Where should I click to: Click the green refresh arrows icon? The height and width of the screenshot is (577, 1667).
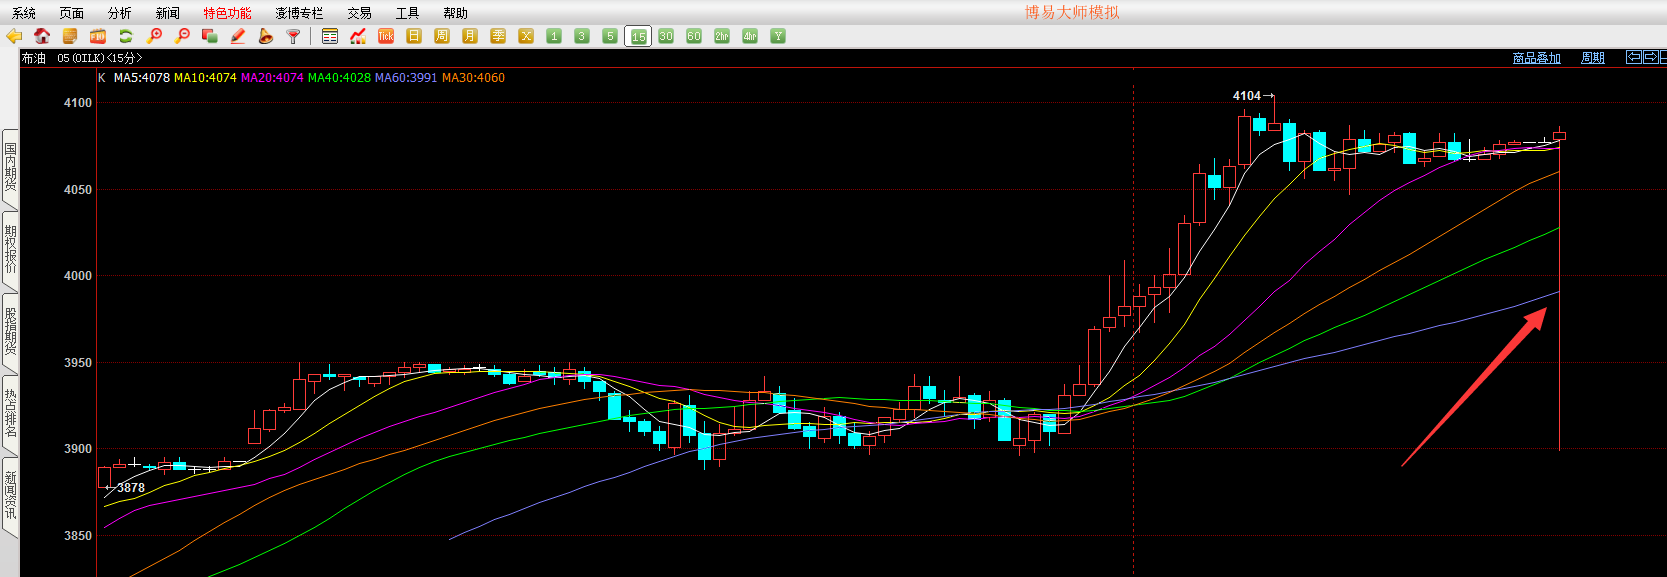tap(126, 36)
